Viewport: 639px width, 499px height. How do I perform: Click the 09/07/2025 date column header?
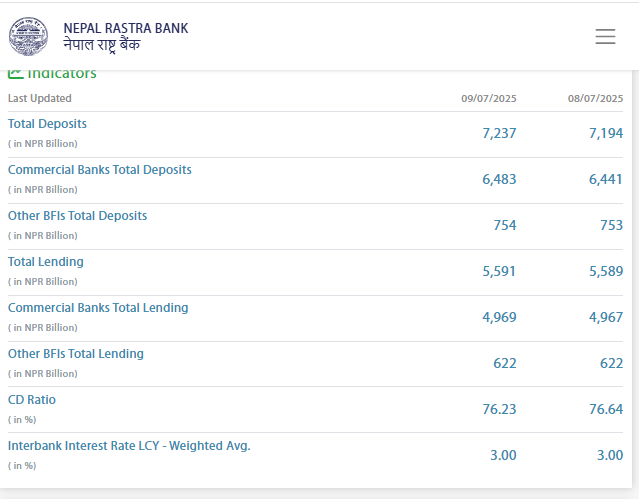pyautogui.click(x=488, y=98)
